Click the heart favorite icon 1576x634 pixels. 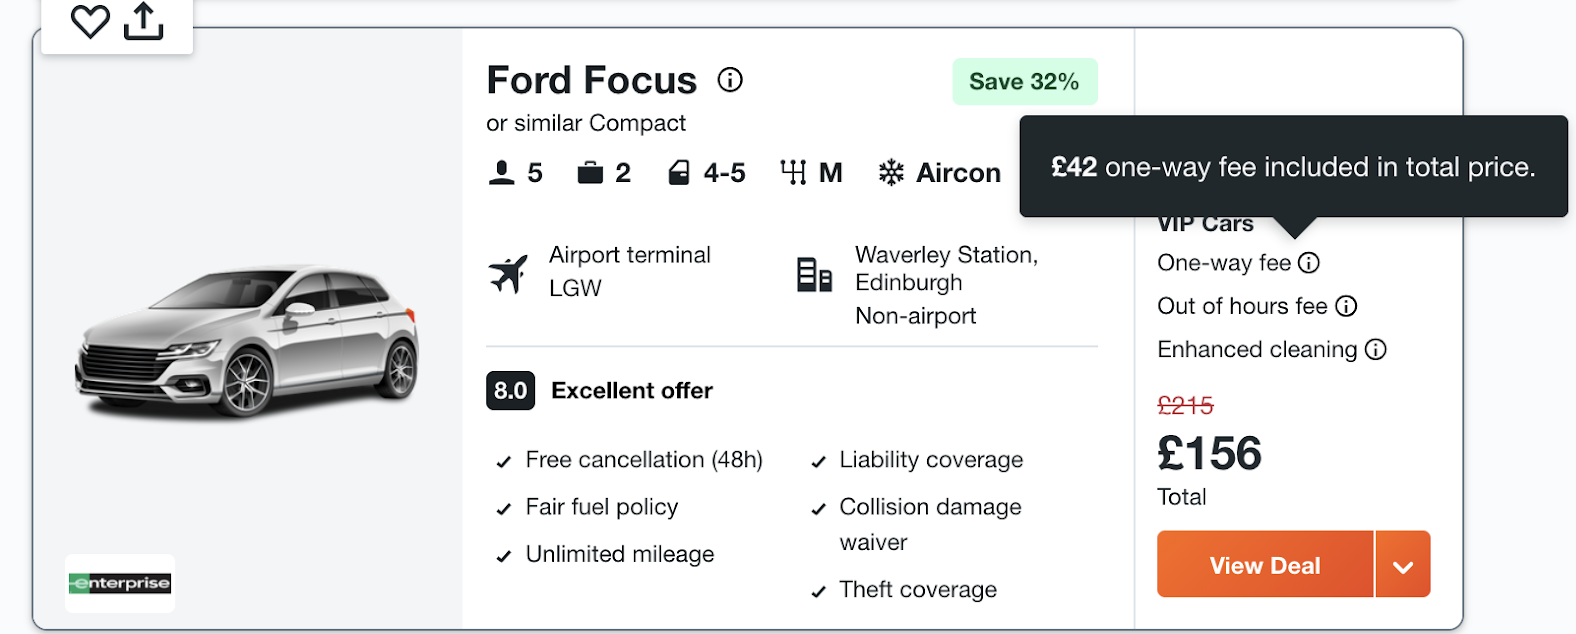coord(90,21)
